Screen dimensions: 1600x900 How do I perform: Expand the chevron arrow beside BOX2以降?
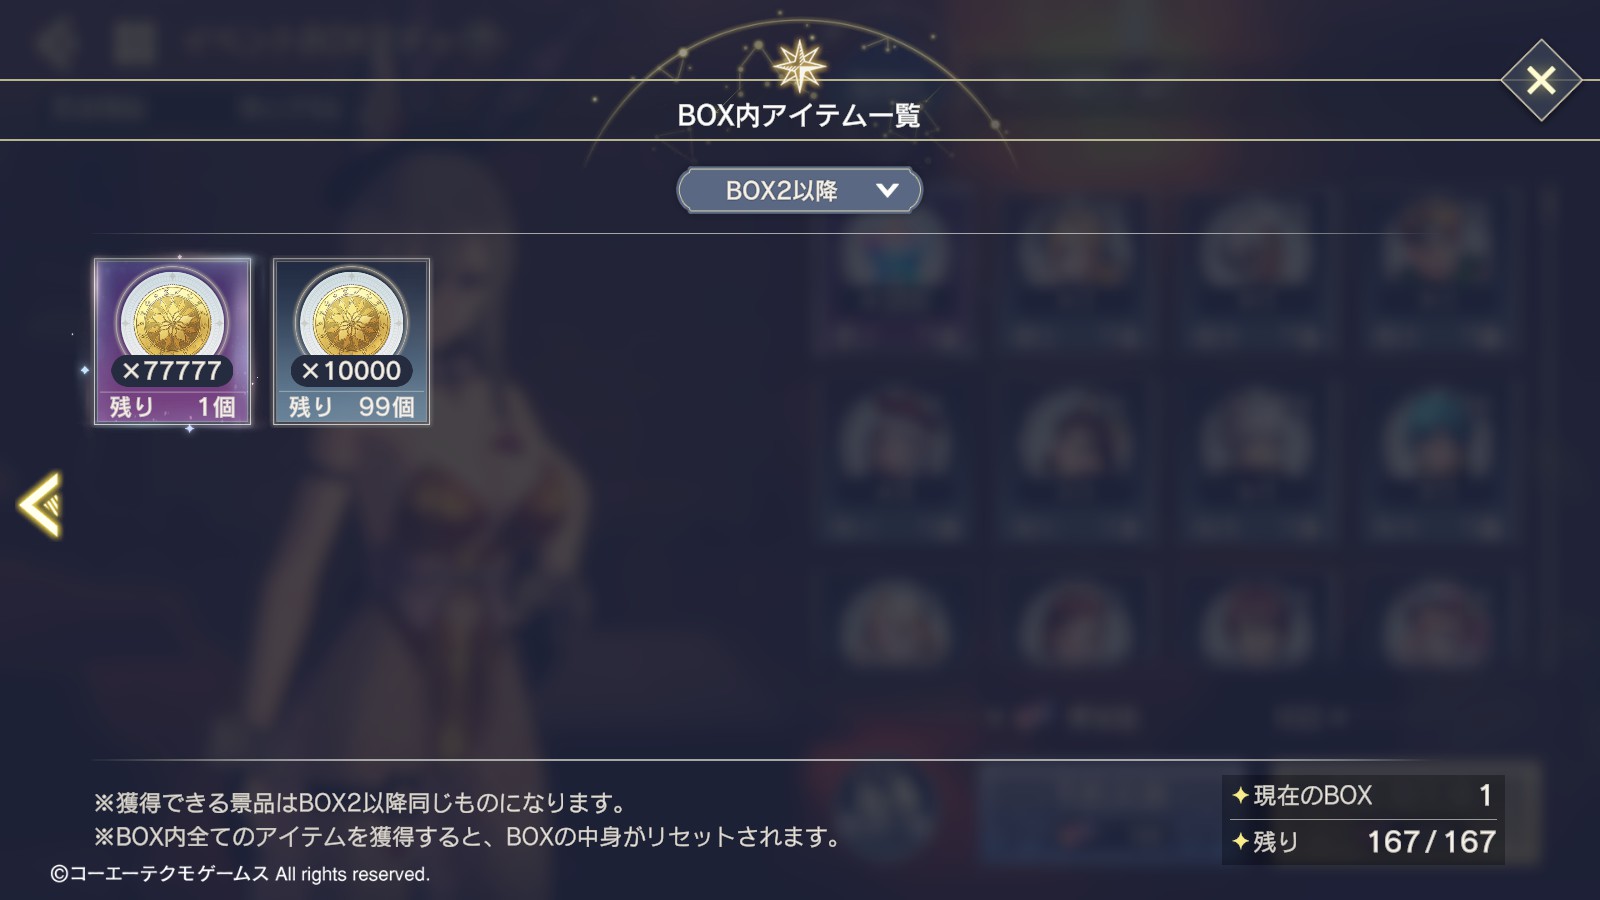887,190
